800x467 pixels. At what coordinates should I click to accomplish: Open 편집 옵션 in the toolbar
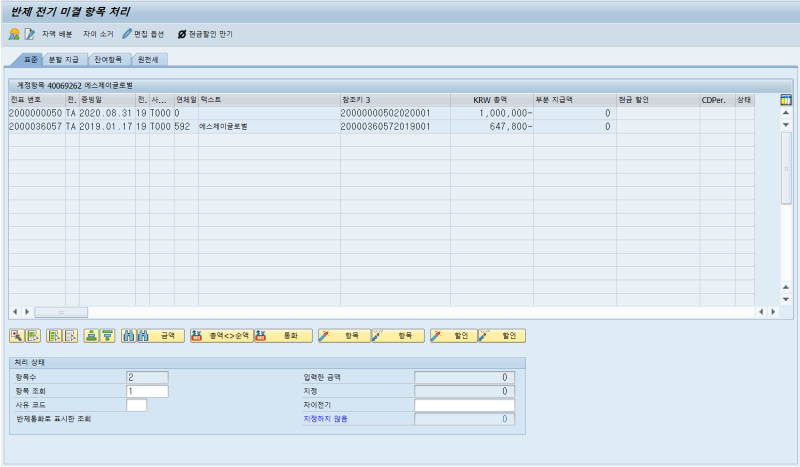[x=143, y=34]
